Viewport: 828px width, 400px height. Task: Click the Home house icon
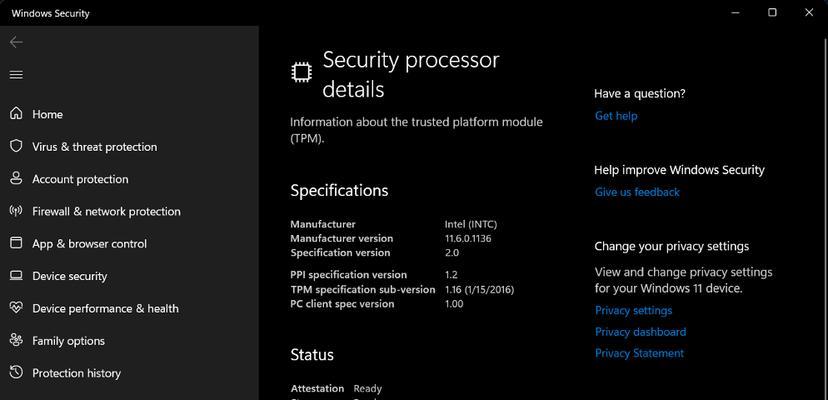16,114
